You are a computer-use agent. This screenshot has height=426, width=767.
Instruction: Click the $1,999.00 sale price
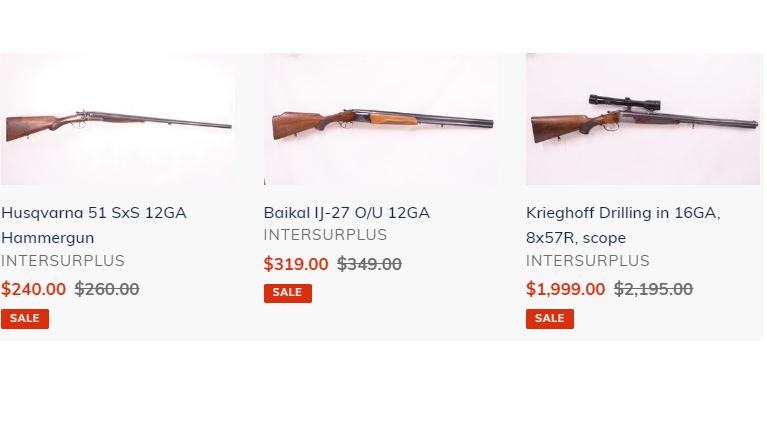point(565,289)
